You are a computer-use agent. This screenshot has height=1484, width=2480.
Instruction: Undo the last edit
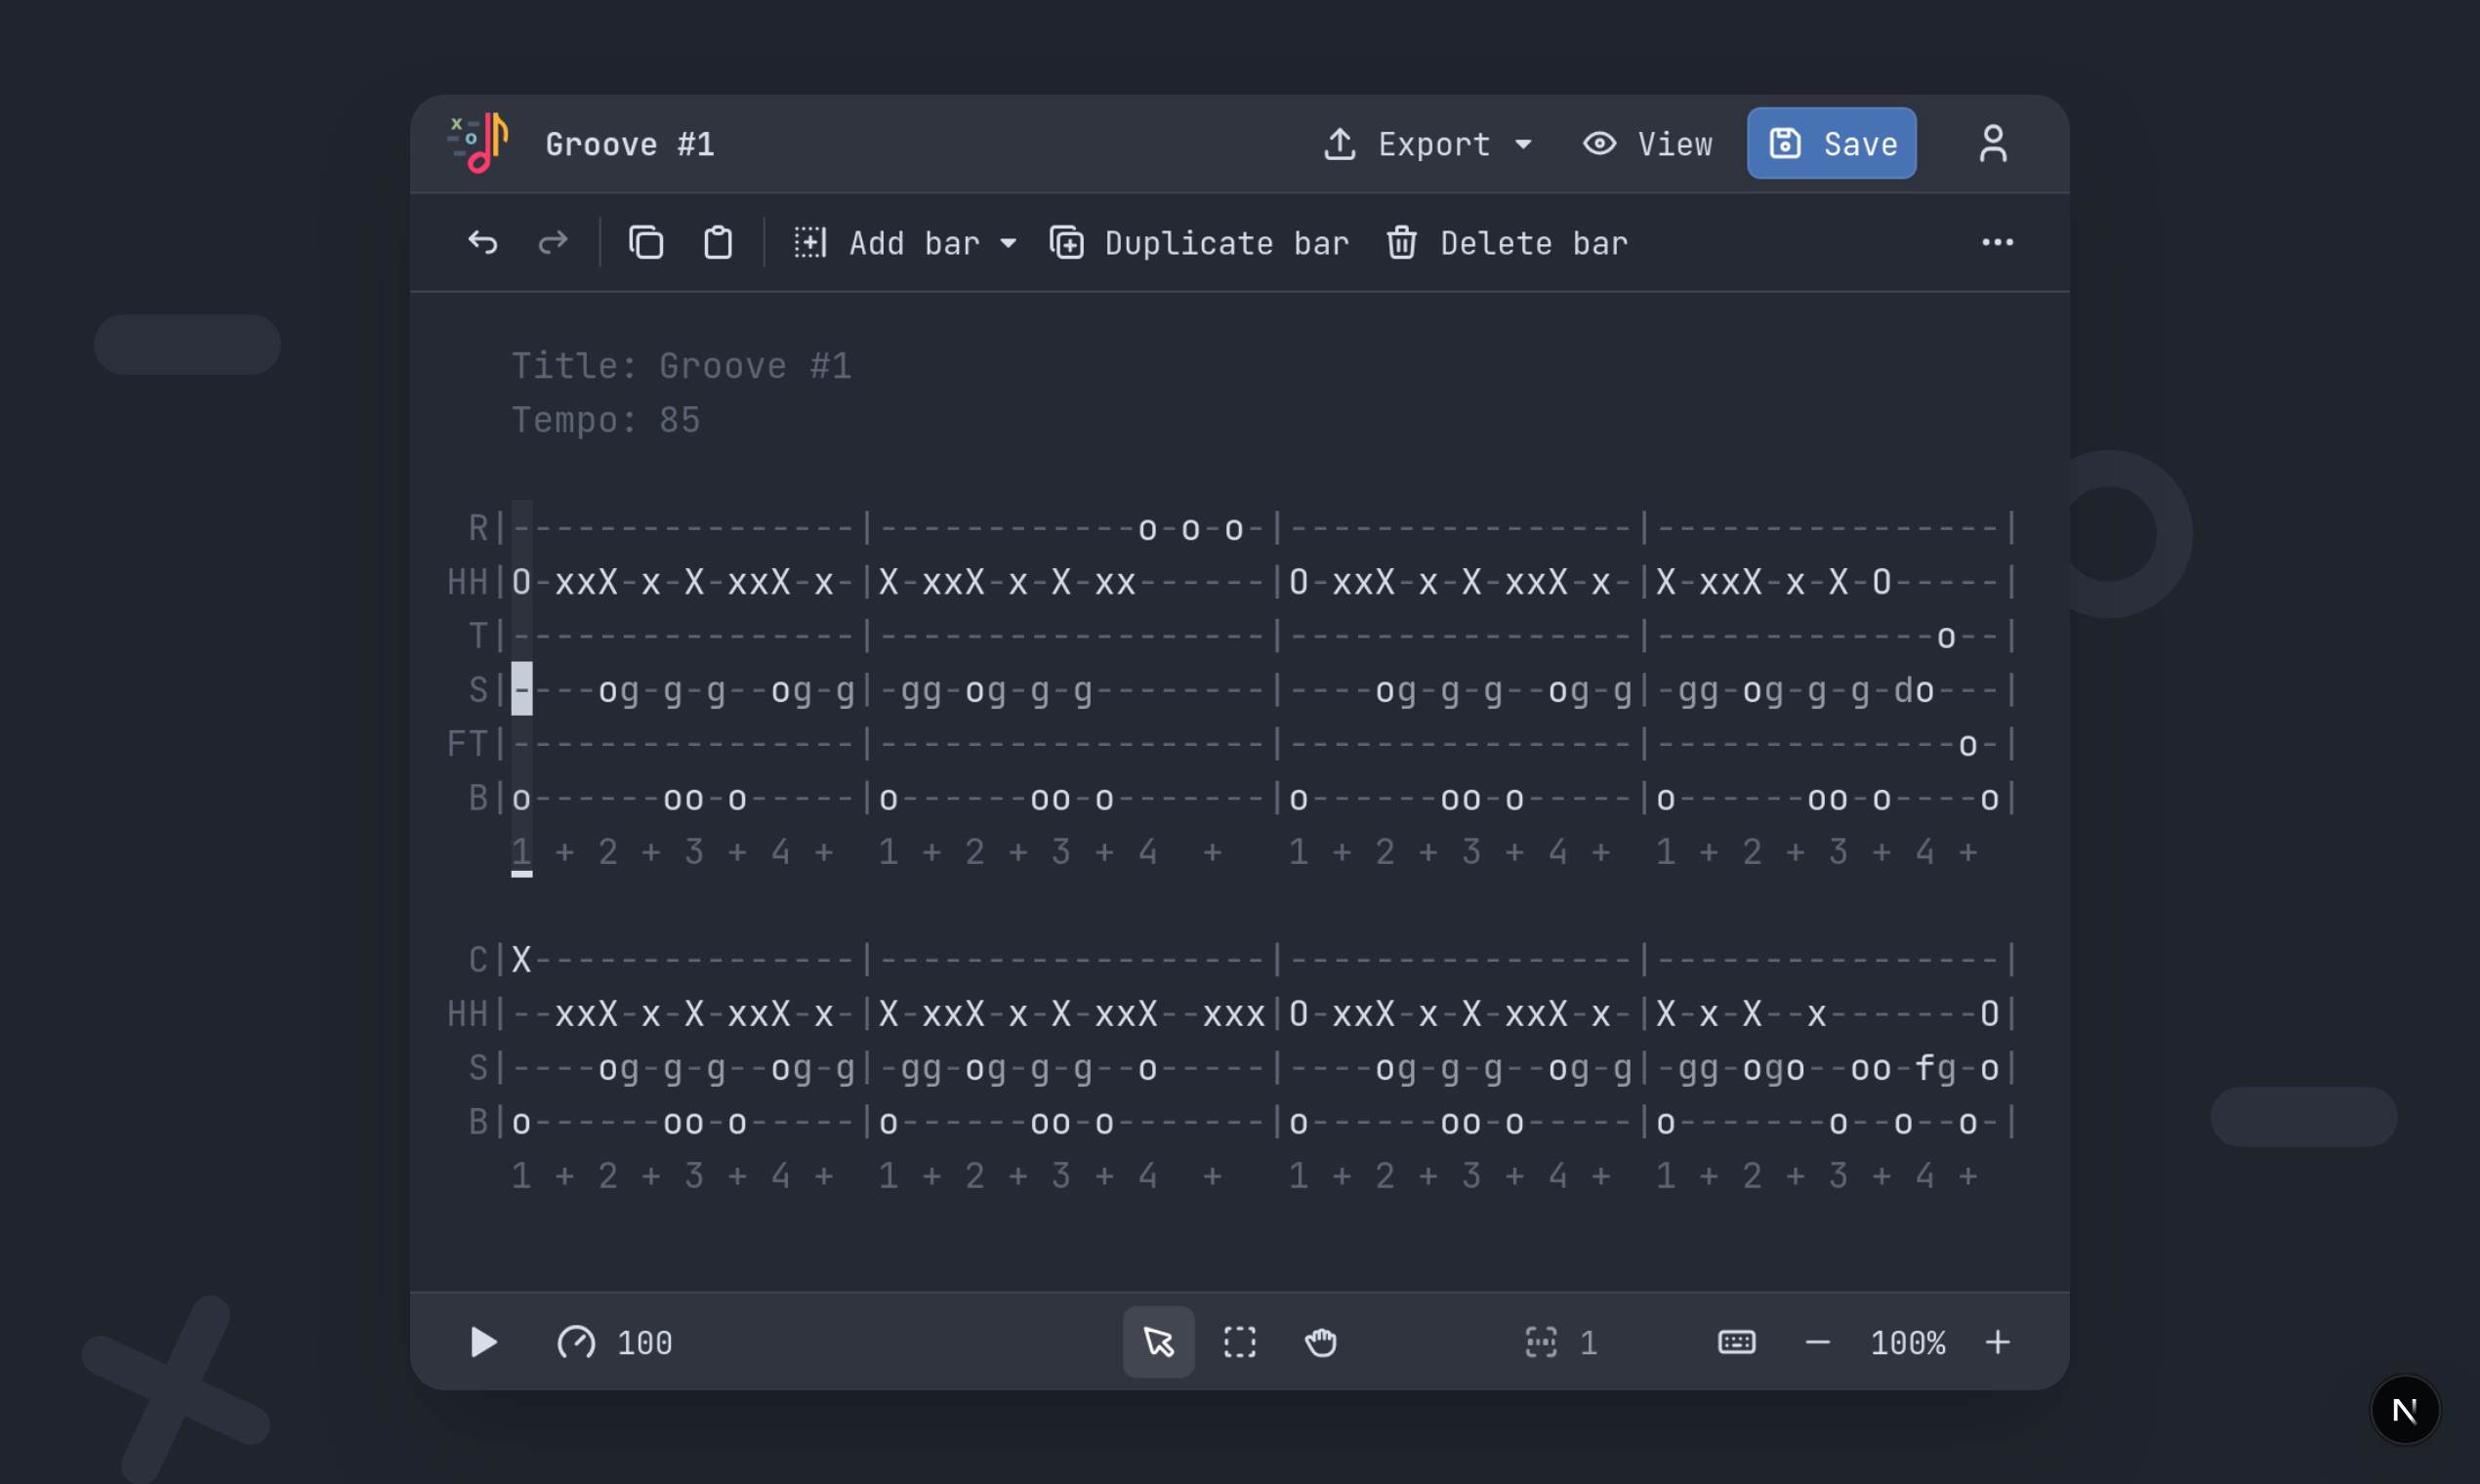pos(483,243)
